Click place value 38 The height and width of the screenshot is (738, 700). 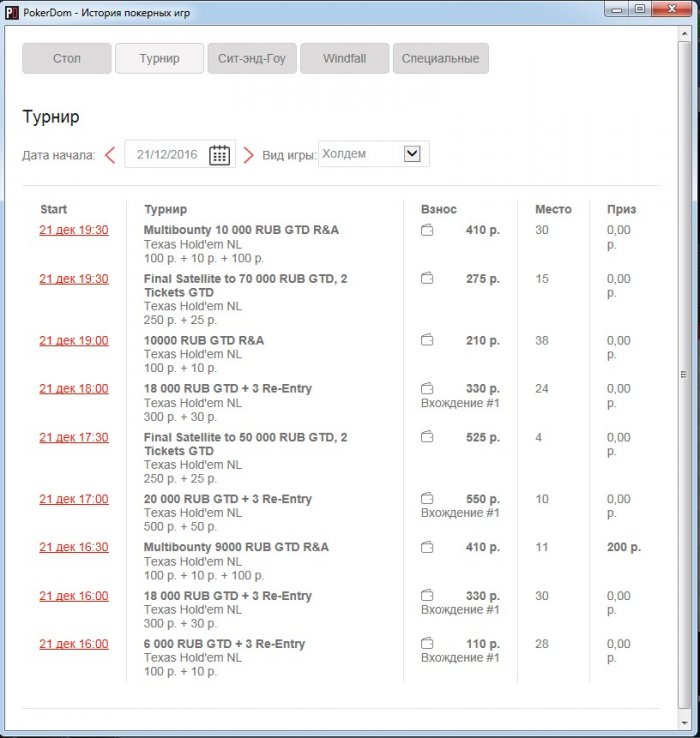pos(542,340)
